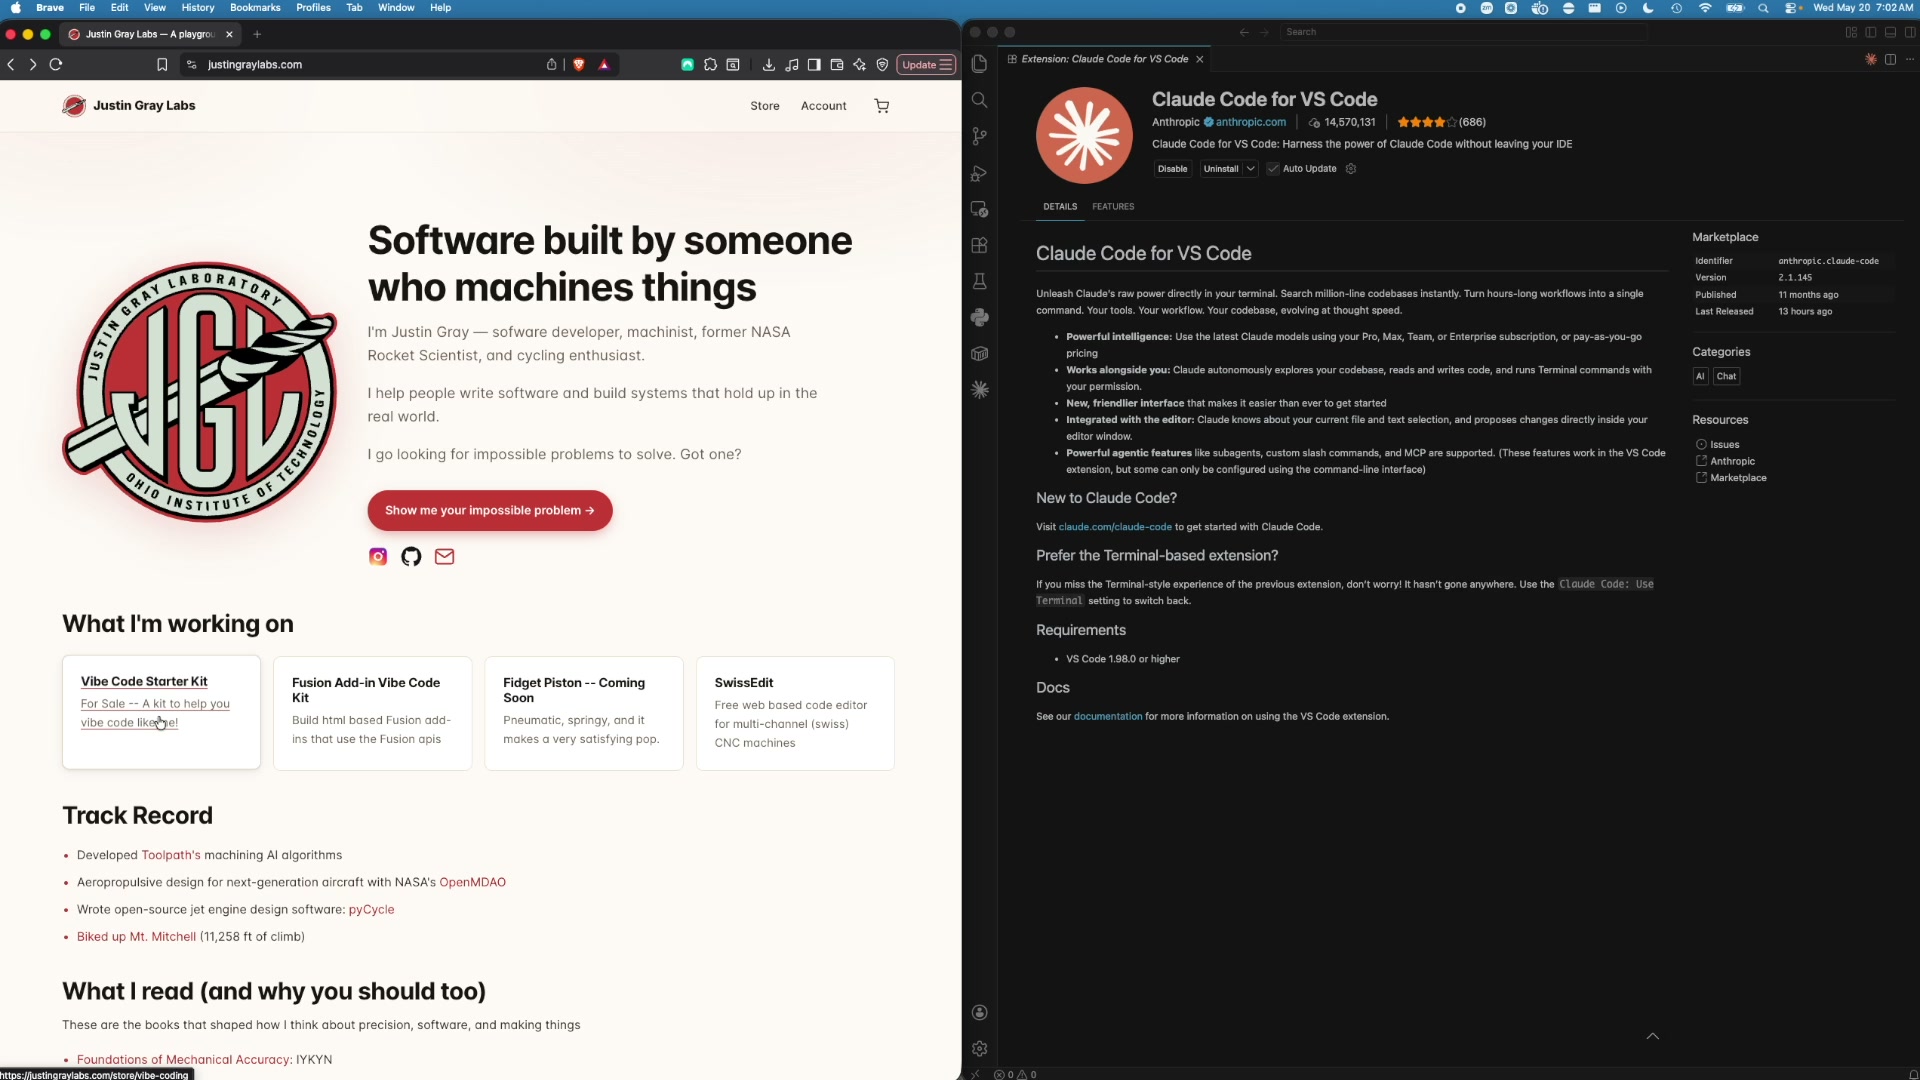Open extension settings gear next to Auto Update
This screenshot has width=1920, height=1080.
(x=1351, y=169)
